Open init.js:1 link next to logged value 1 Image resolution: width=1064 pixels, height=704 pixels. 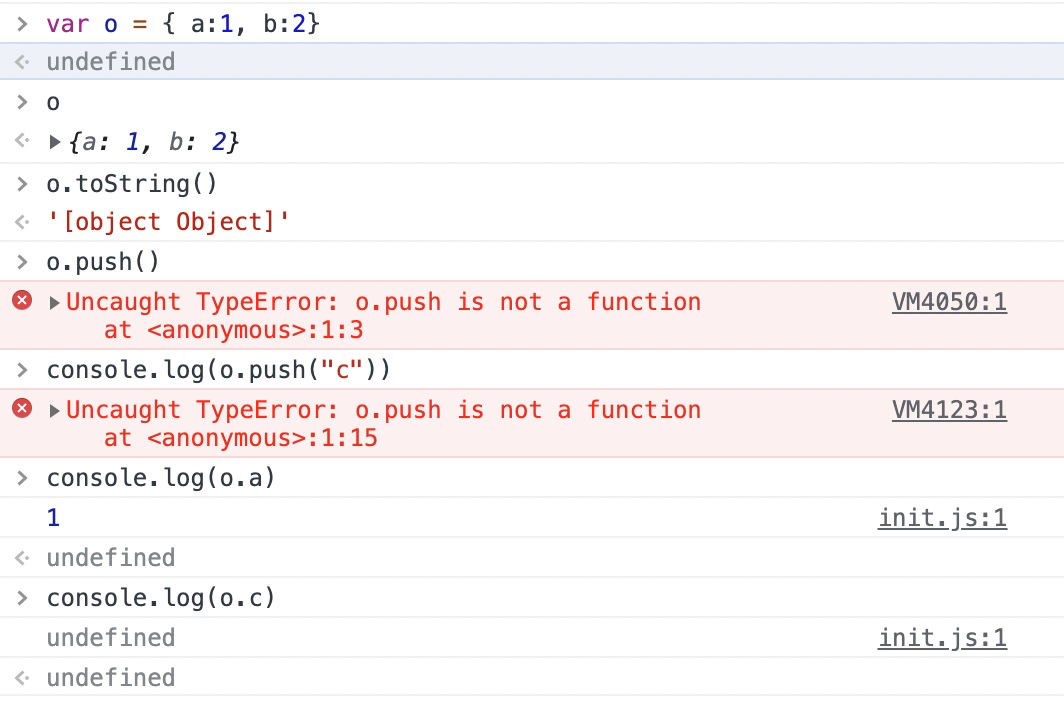pos(942,518)
